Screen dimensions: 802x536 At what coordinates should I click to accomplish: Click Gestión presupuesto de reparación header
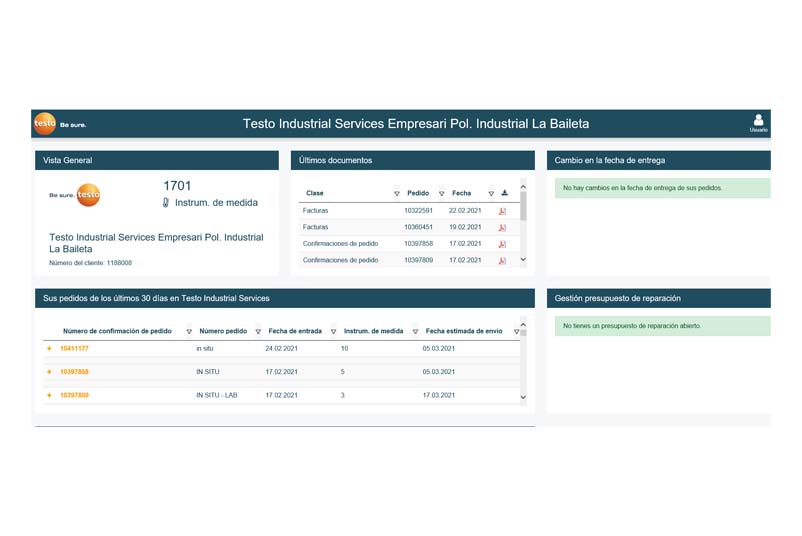click(x=659, y=298)
